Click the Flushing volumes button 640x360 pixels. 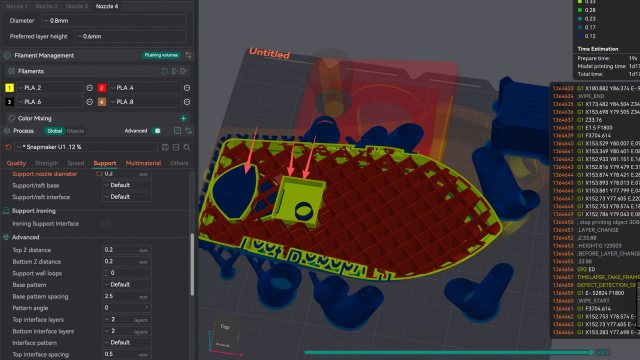(x=162, y=55)
